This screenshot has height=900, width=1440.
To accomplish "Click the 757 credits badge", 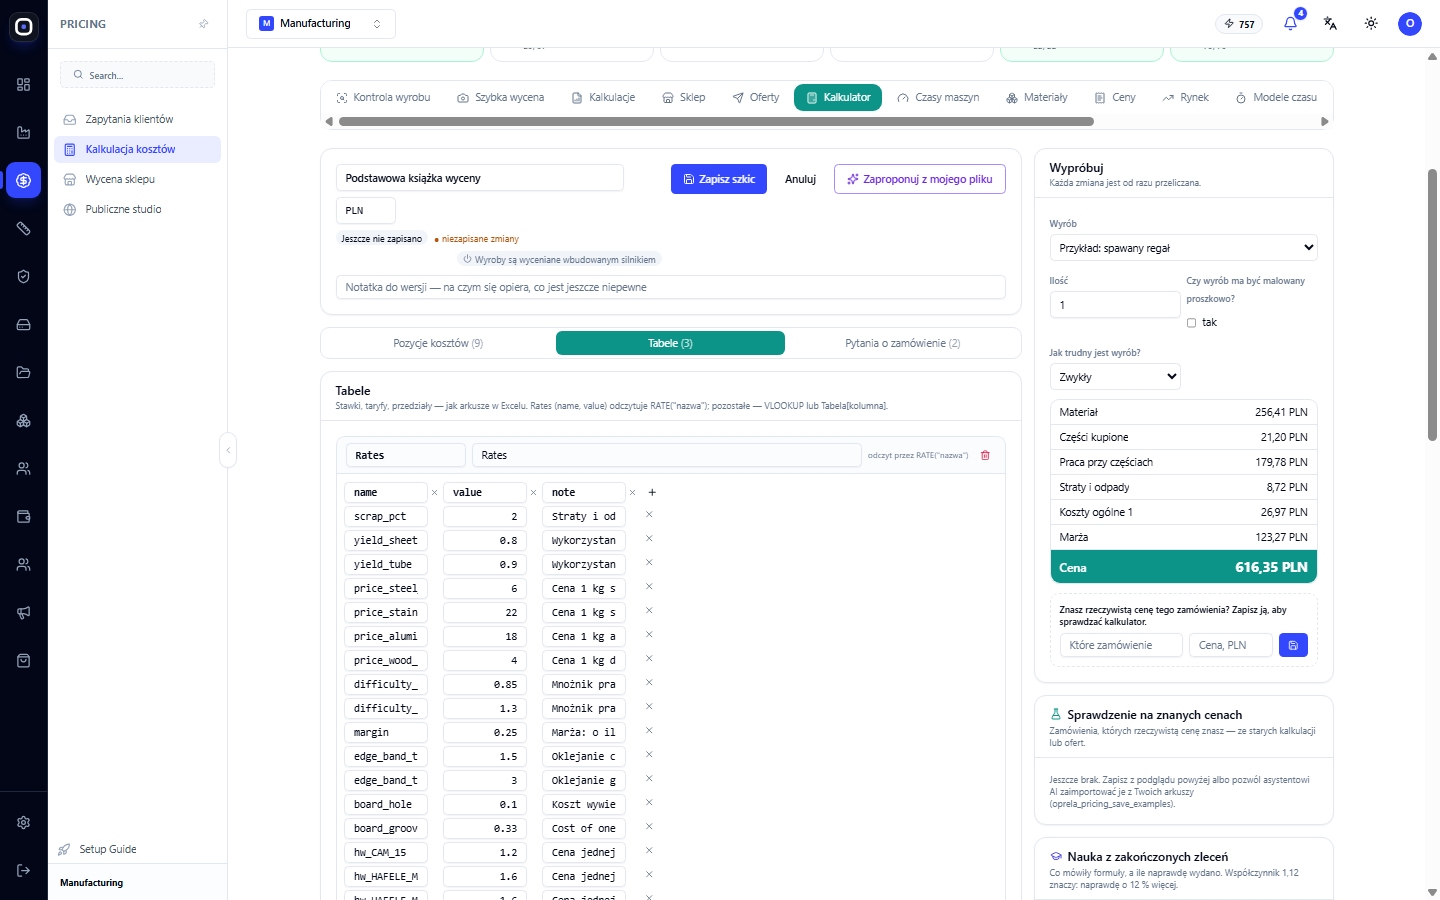I will tap(1239, 24).
